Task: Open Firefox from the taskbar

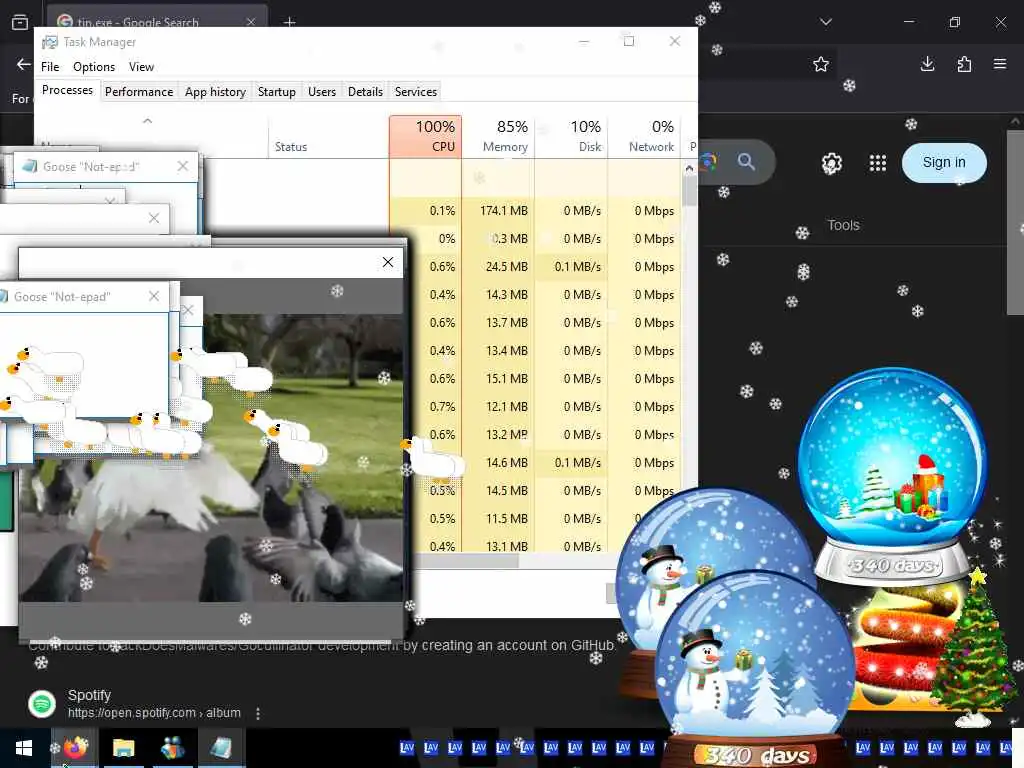Action: tap(76, 748)
